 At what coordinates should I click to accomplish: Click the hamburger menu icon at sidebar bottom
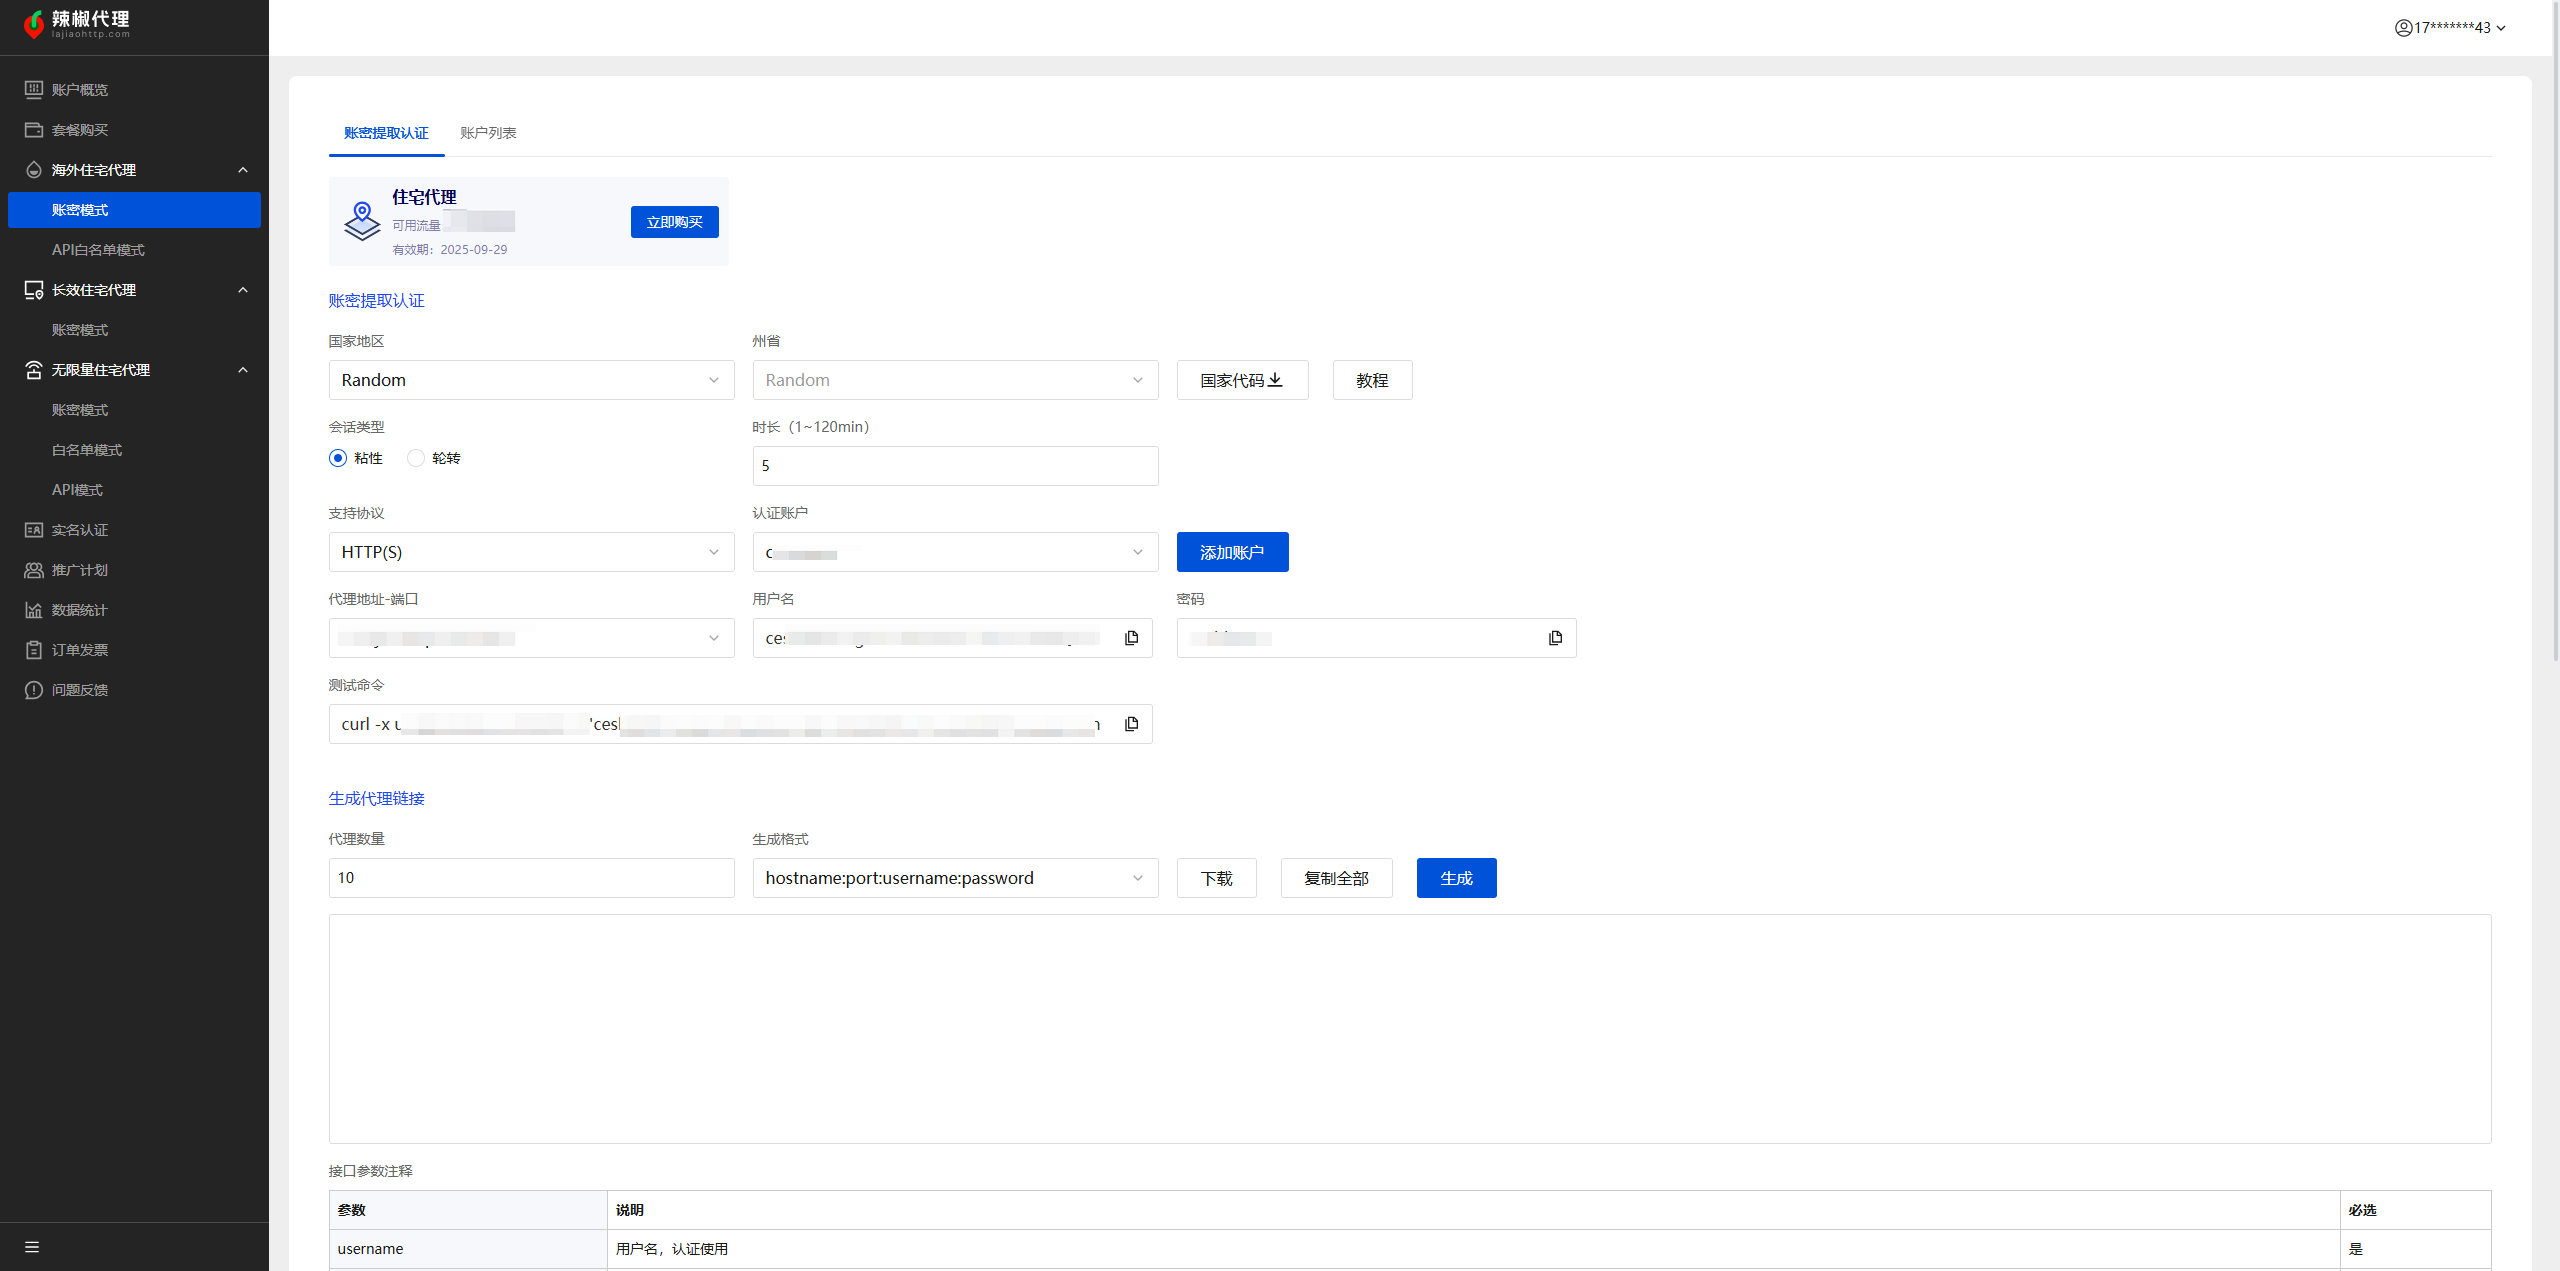pyautogui.click(x=32, y=1247)
